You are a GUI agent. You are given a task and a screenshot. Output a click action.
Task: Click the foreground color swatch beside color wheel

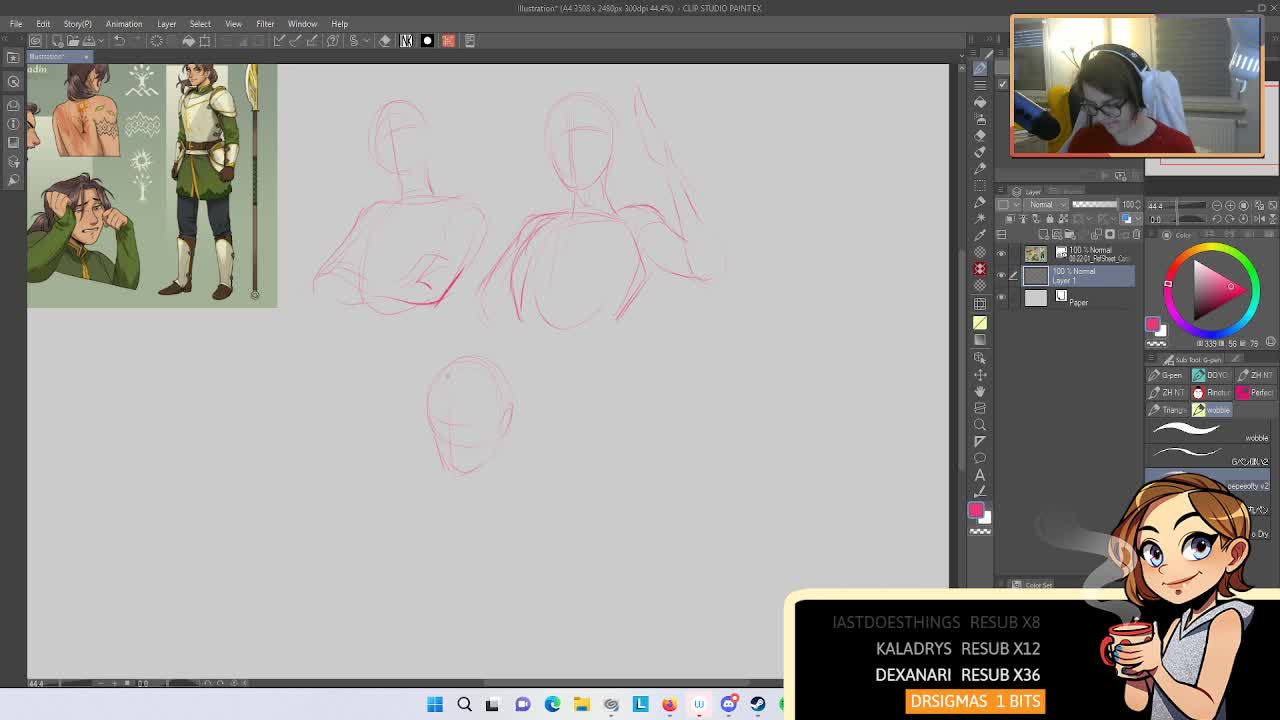(x=1152, y=324)
